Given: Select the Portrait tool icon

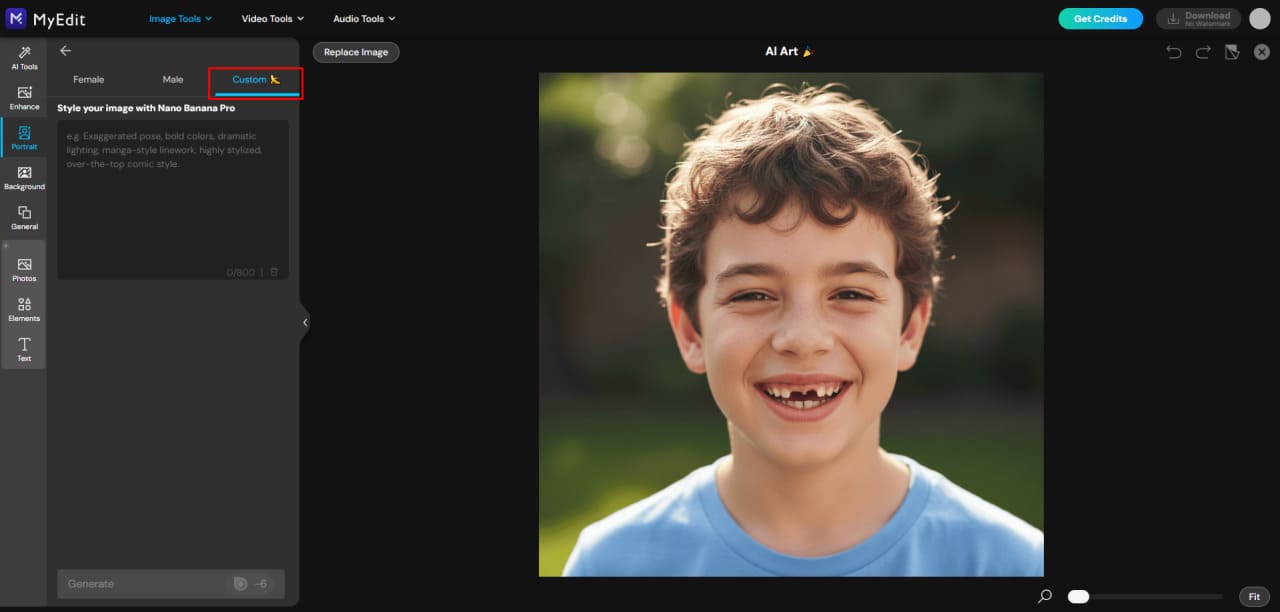Looking at the screenshot, I should [23, 138].
